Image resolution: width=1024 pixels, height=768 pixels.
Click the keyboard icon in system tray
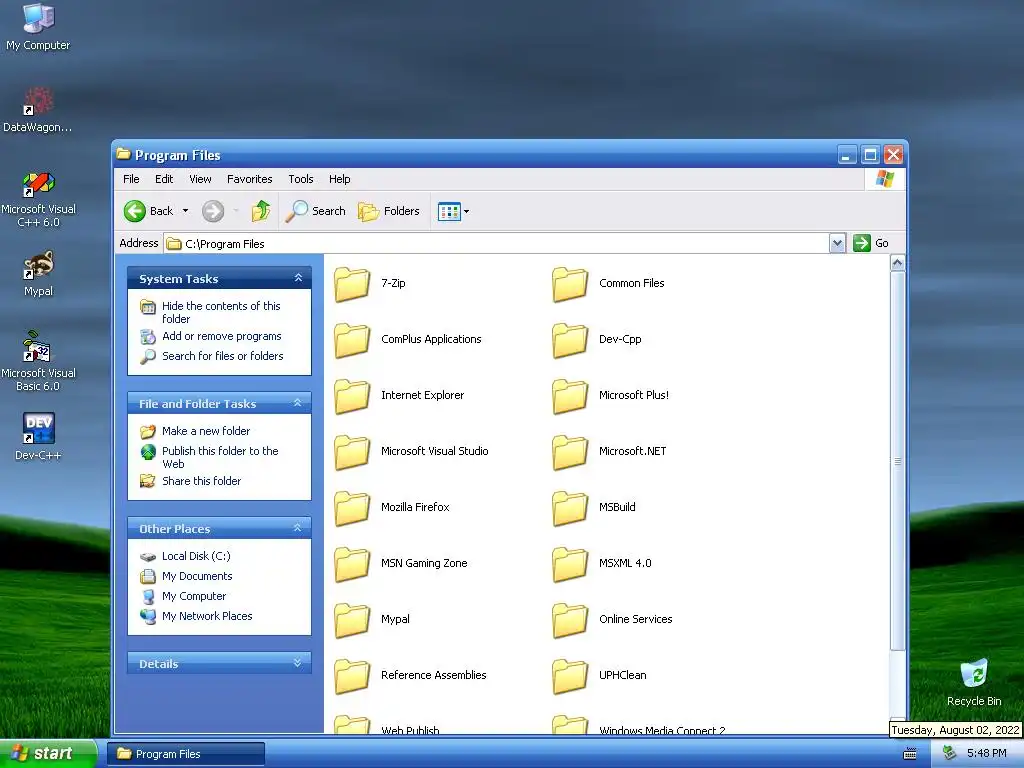[909, 754]
